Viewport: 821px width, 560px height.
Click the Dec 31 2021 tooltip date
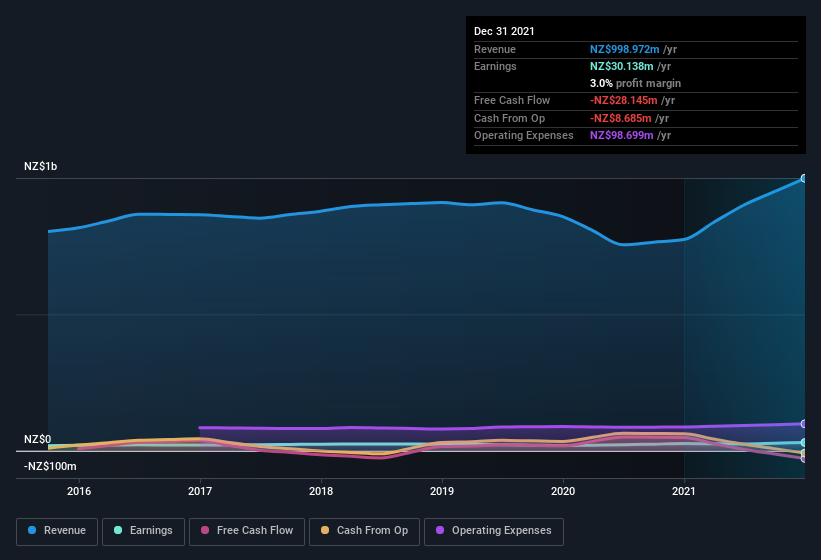tap(504, 31)
